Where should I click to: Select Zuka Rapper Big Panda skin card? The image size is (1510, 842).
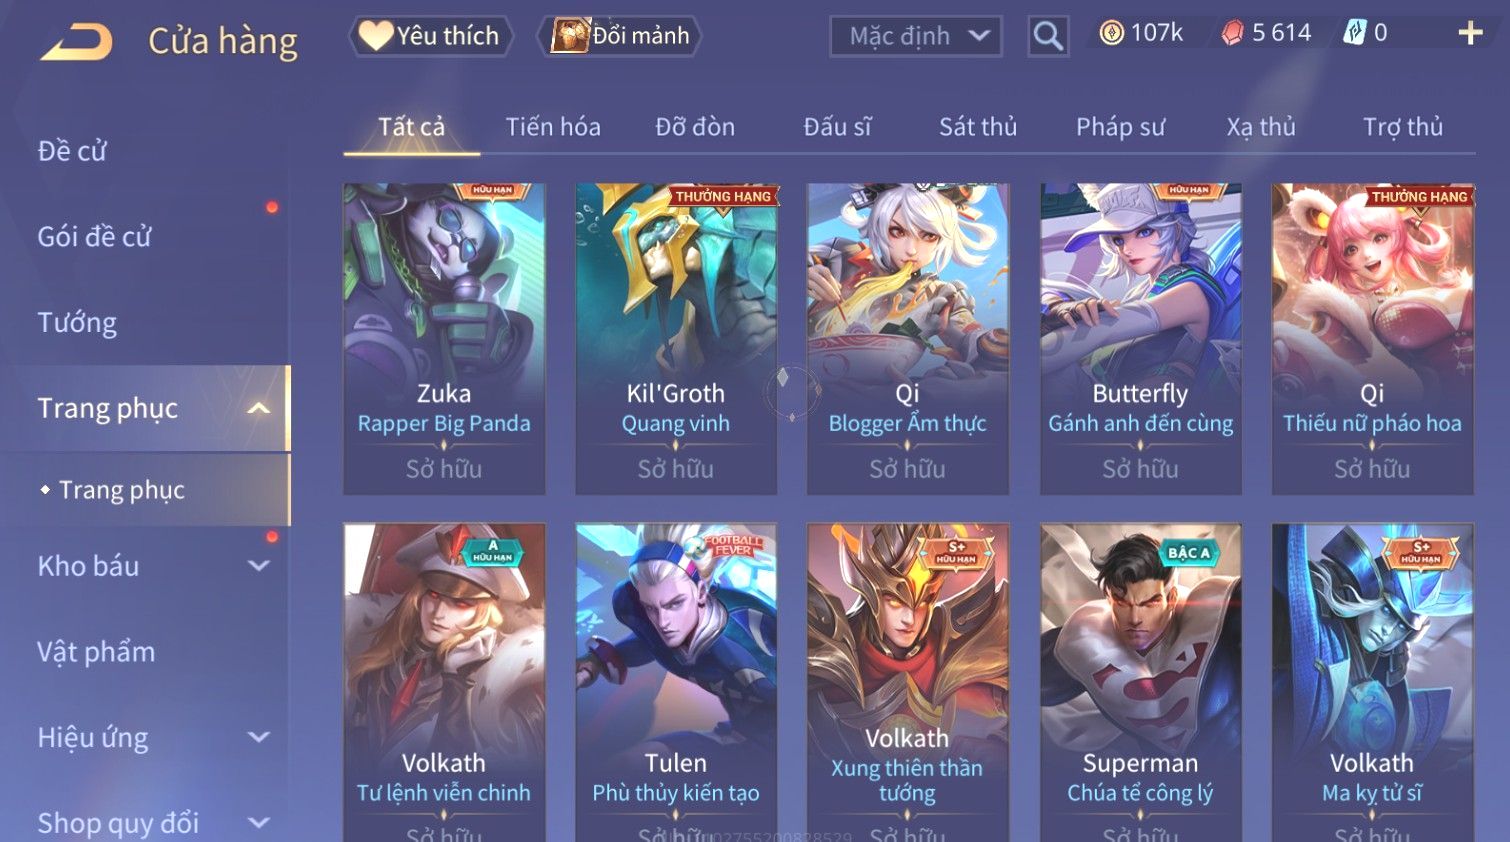point(444,339)
